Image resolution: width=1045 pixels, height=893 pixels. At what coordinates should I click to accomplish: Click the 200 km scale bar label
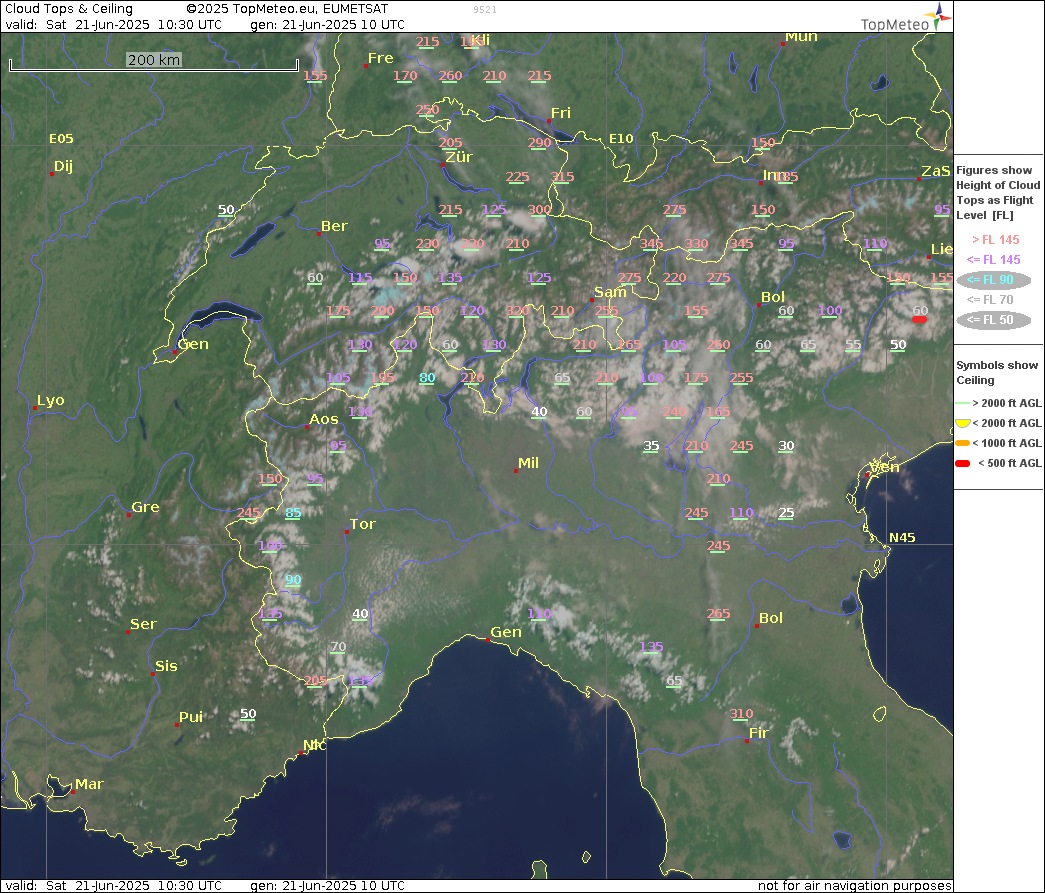point(154,60)
